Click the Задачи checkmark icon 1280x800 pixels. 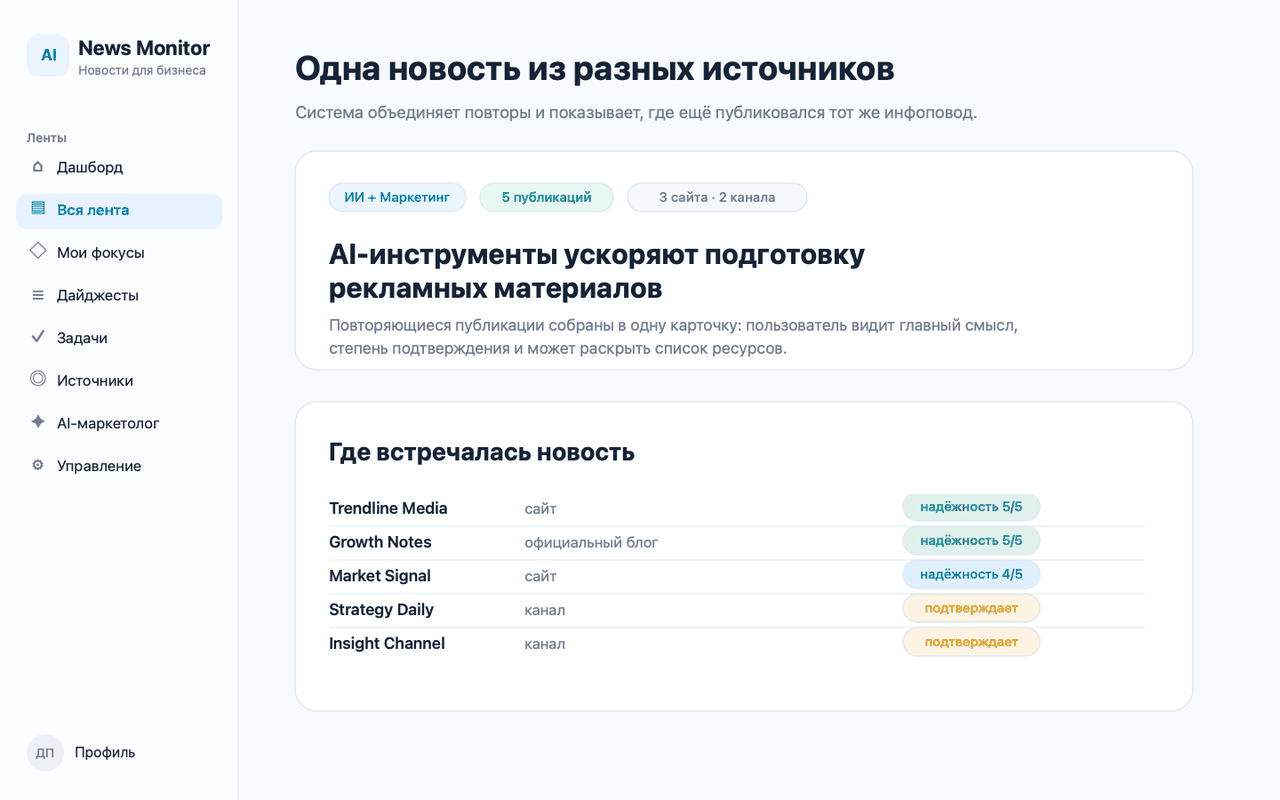[38, 337]
